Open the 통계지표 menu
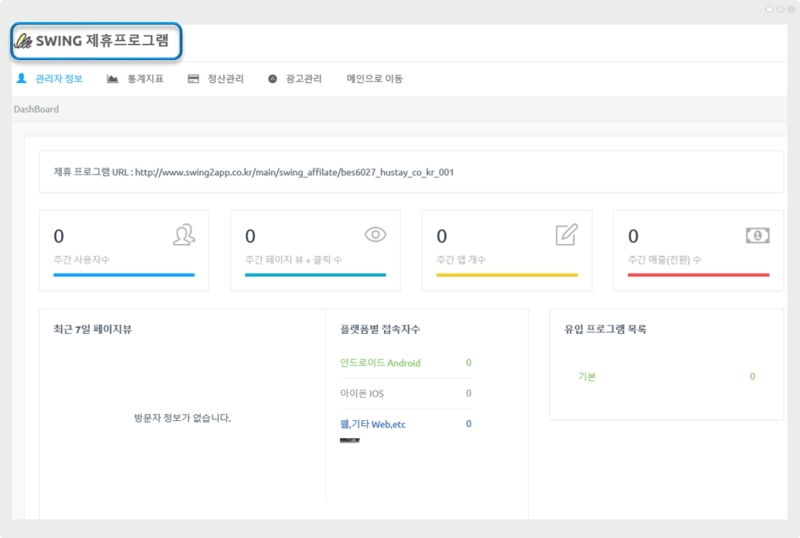This screenshot has height=538, width=800. click(x=145, y=78)
